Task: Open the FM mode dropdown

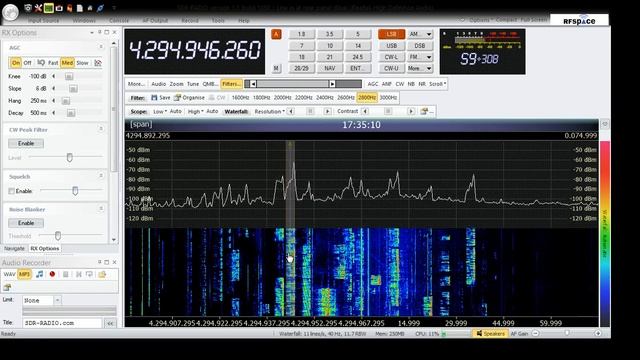Action: pyautogui.click(x=429, y=57)
